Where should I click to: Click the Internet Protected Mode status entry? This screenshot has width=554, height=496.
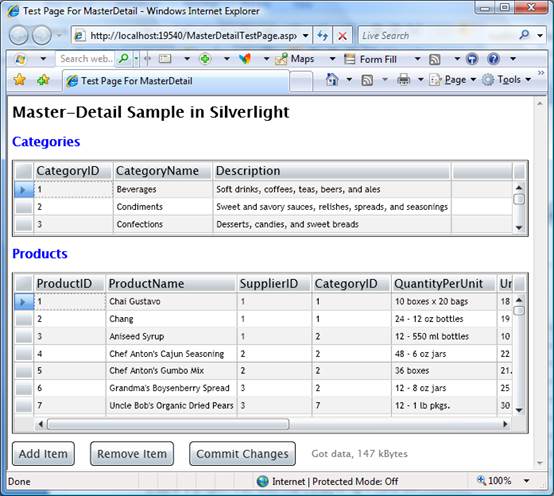click(x=328, y=481)
